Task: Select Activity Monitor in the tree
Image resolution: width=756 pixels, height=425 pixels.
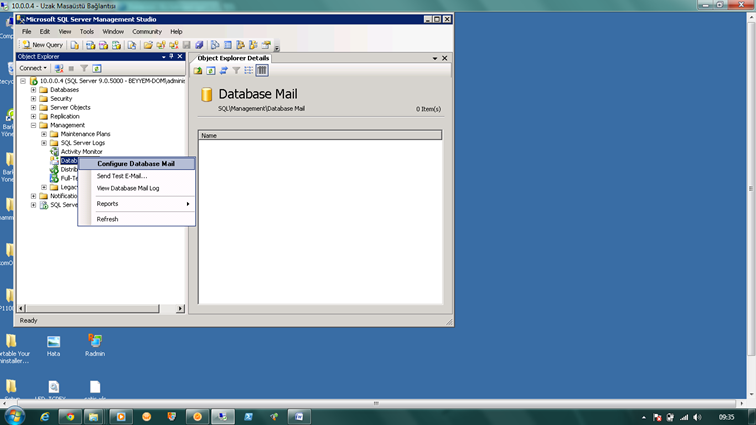Action: 81,151
